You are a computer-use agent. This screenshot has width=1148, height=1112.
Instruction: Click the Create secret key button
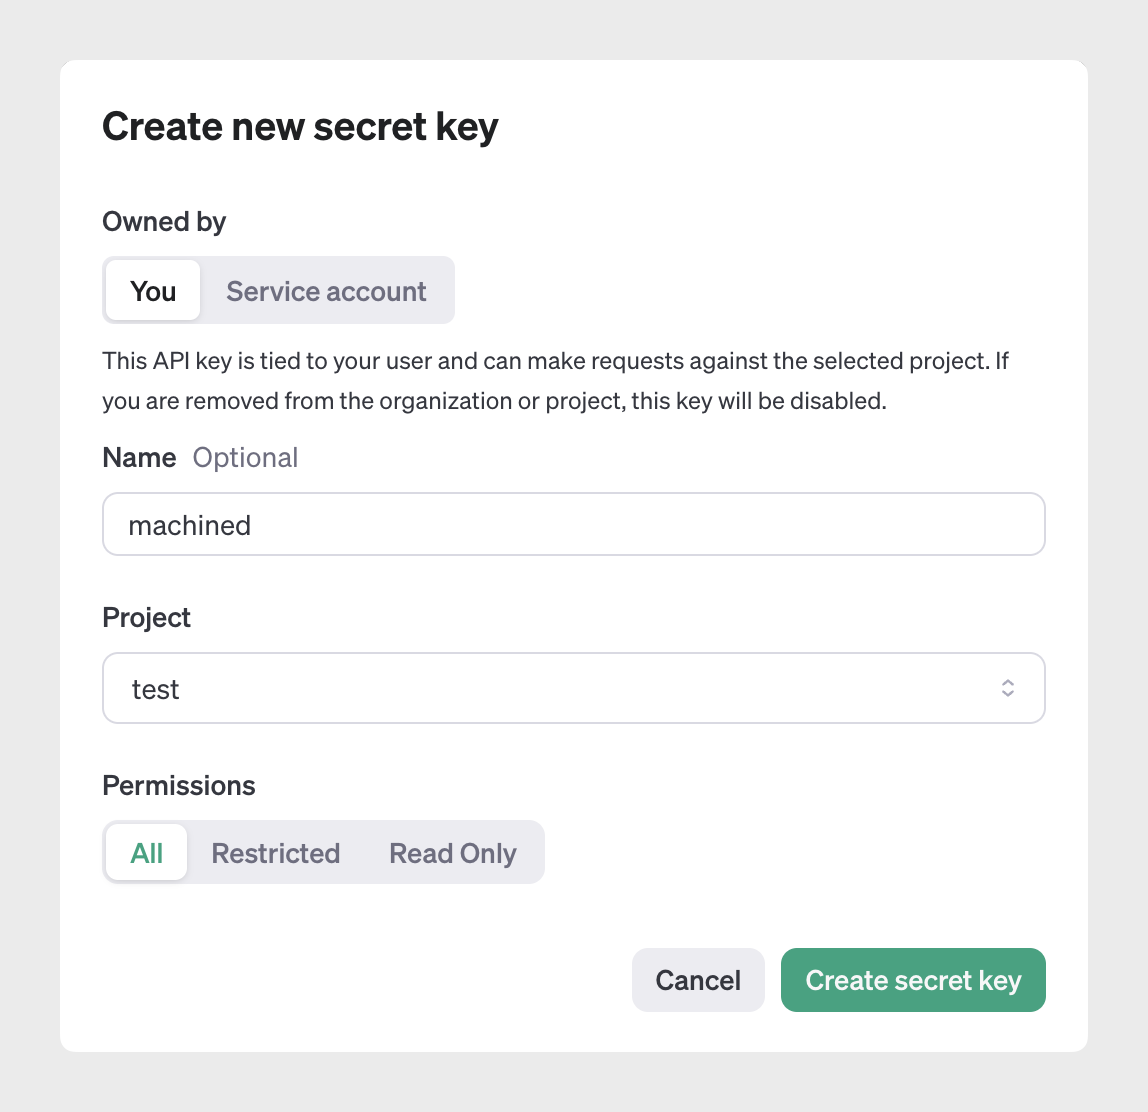pos(913,980)
